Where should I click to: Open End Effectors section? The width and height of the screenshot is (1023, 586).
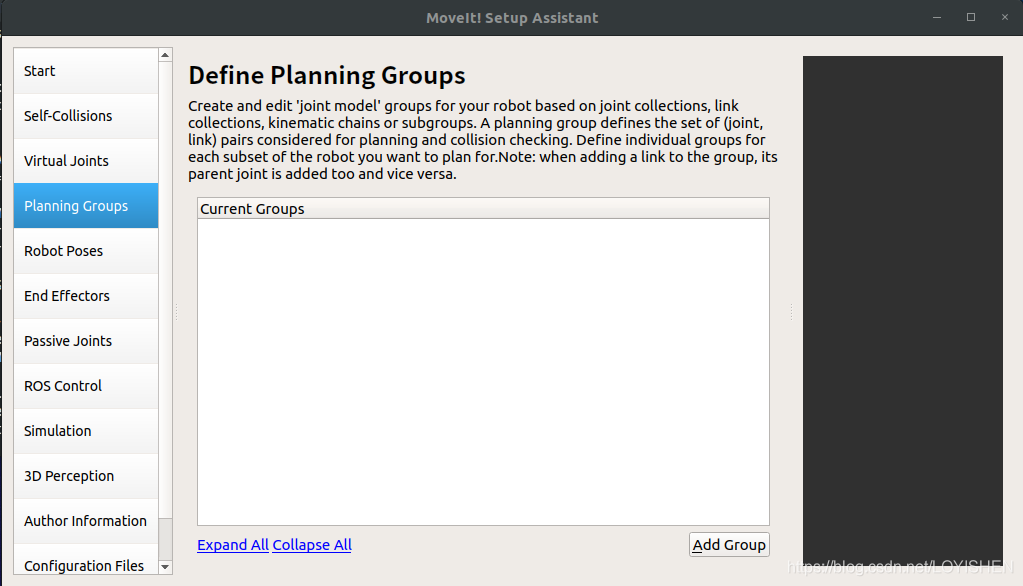[x=85, y=296]
